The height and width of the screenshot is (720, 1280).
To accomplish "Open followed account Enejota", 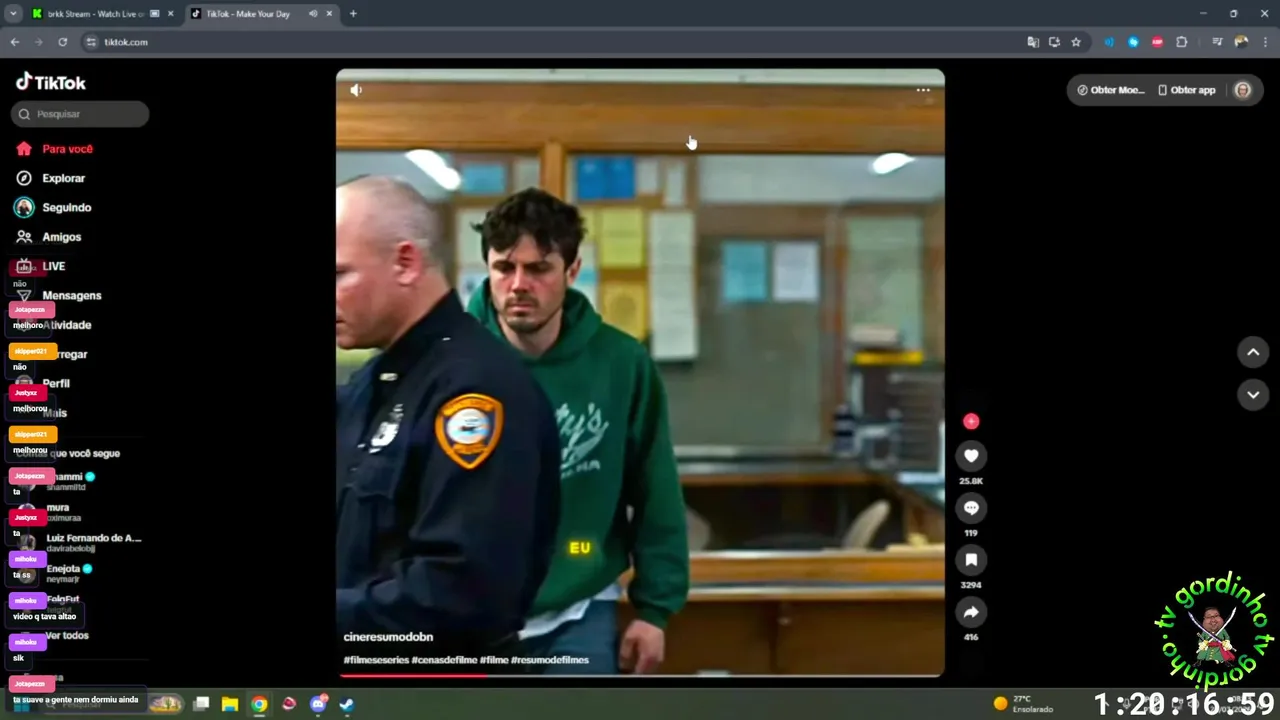I will pyautogui.click(x=55, y=573).
